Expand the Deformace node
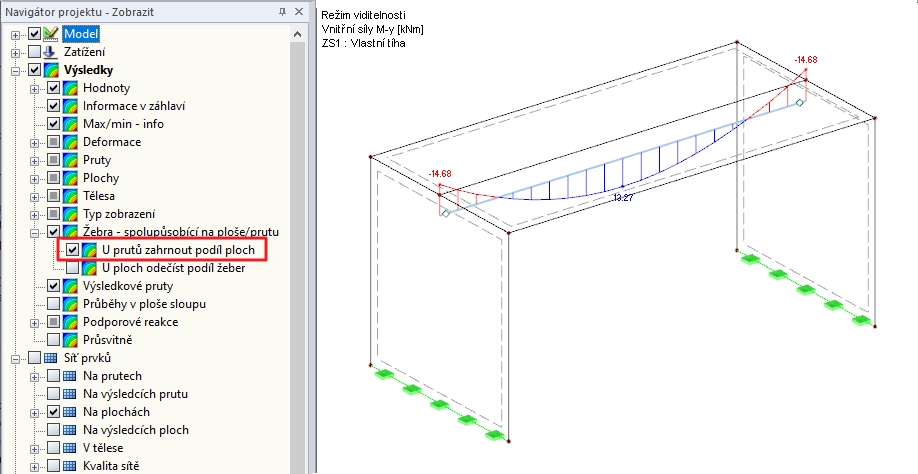 [x=35, y=143]
